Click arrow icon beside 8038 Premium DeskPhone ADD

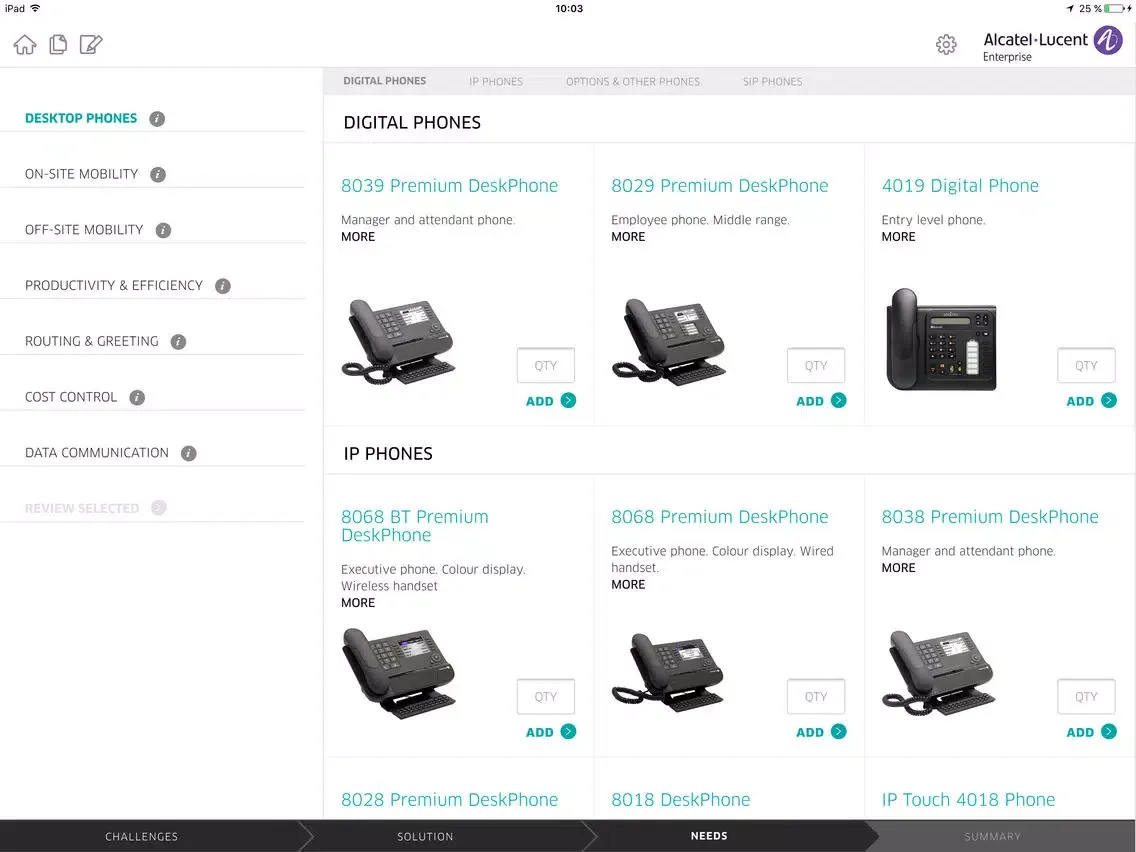[1109, 732]
